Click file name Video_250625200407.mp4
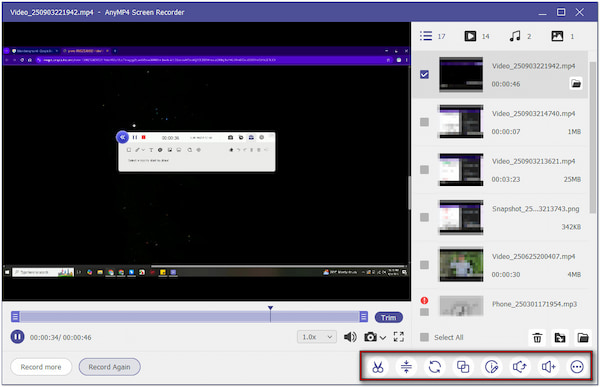 (x=533, y=256)
